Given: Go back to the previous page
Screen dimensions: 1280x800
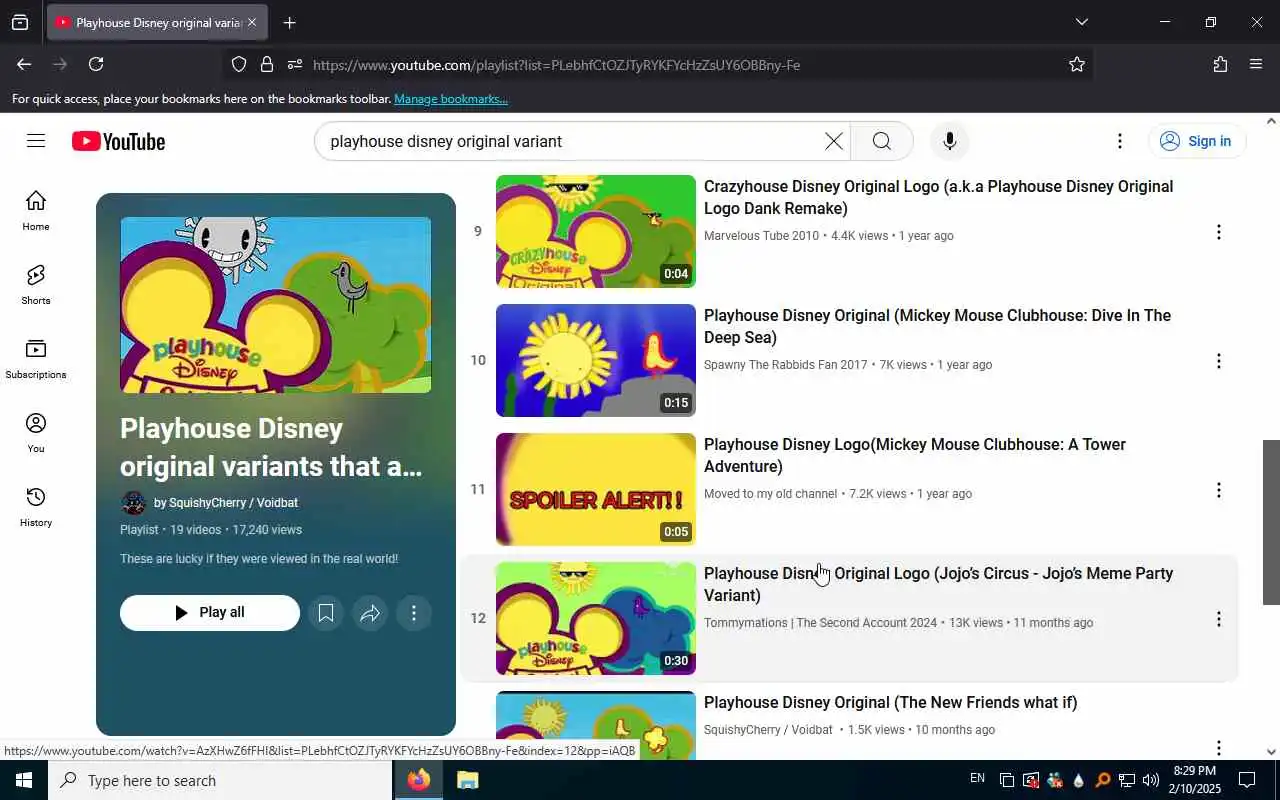Looking at the screenshot, I should tap(24, 64).
